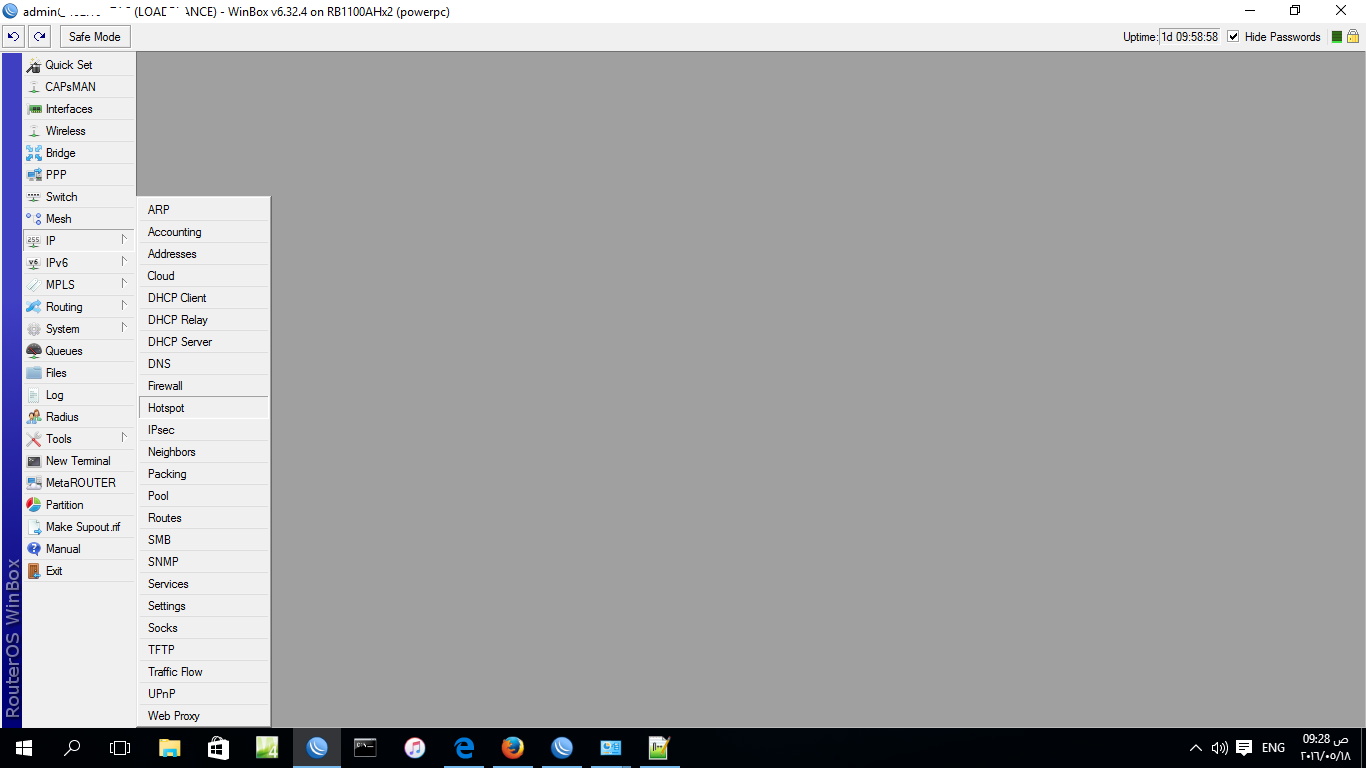1366x768 pixels.
Task: Choose DNS in the IP submenu
Action: click(x=204, y=364)
